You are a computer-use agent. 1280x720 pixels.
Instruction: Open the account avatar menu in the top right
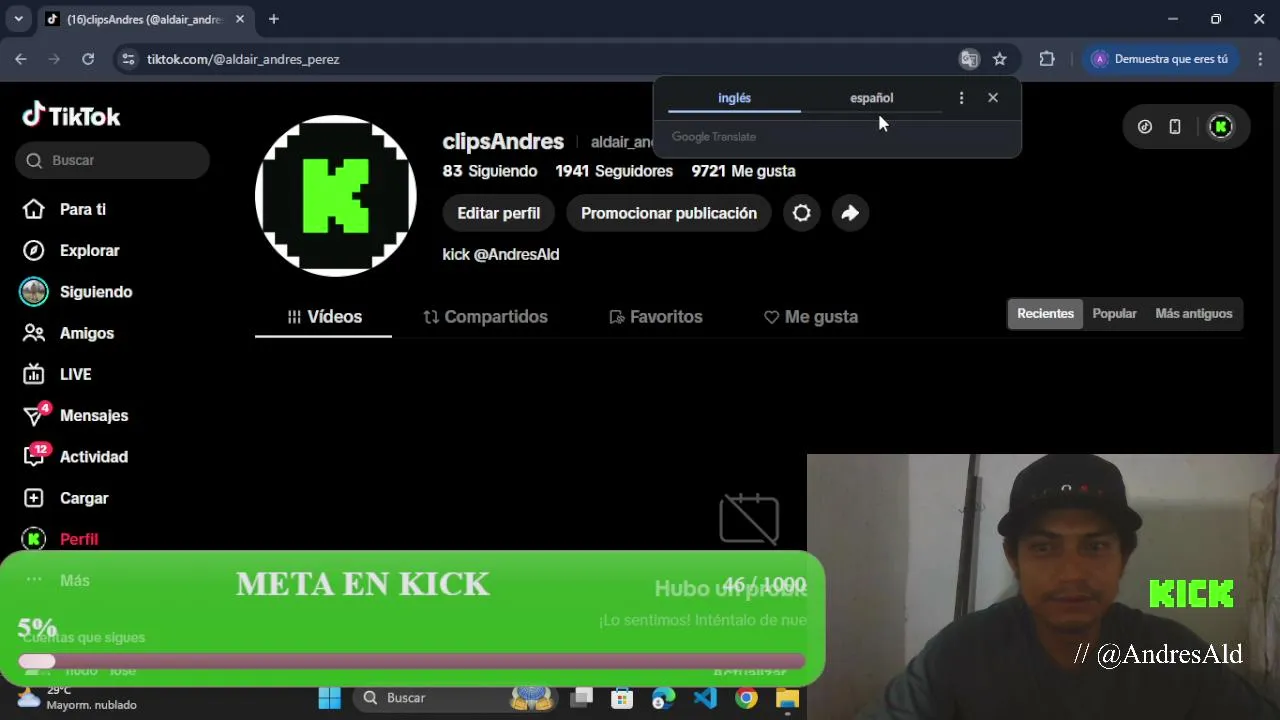[1220, 127]
